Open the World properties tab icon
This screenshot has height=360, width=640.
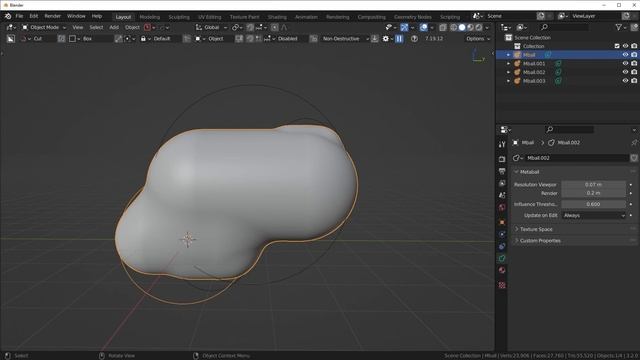(502, 208)
